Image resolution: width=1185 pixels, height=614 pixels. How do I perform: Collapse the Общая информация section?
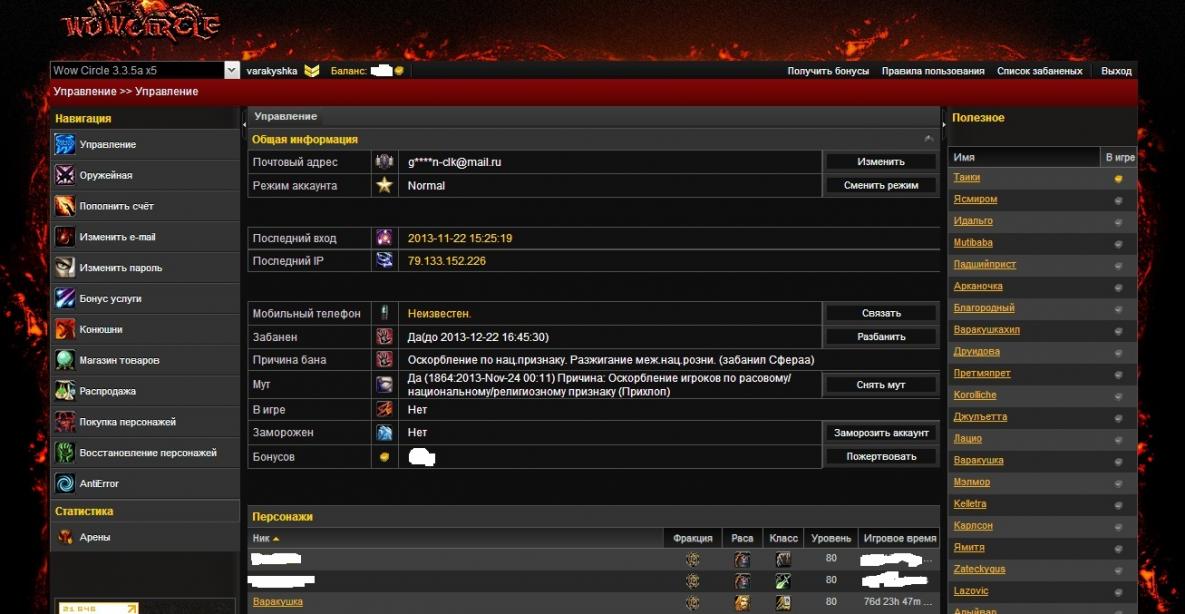929,139
